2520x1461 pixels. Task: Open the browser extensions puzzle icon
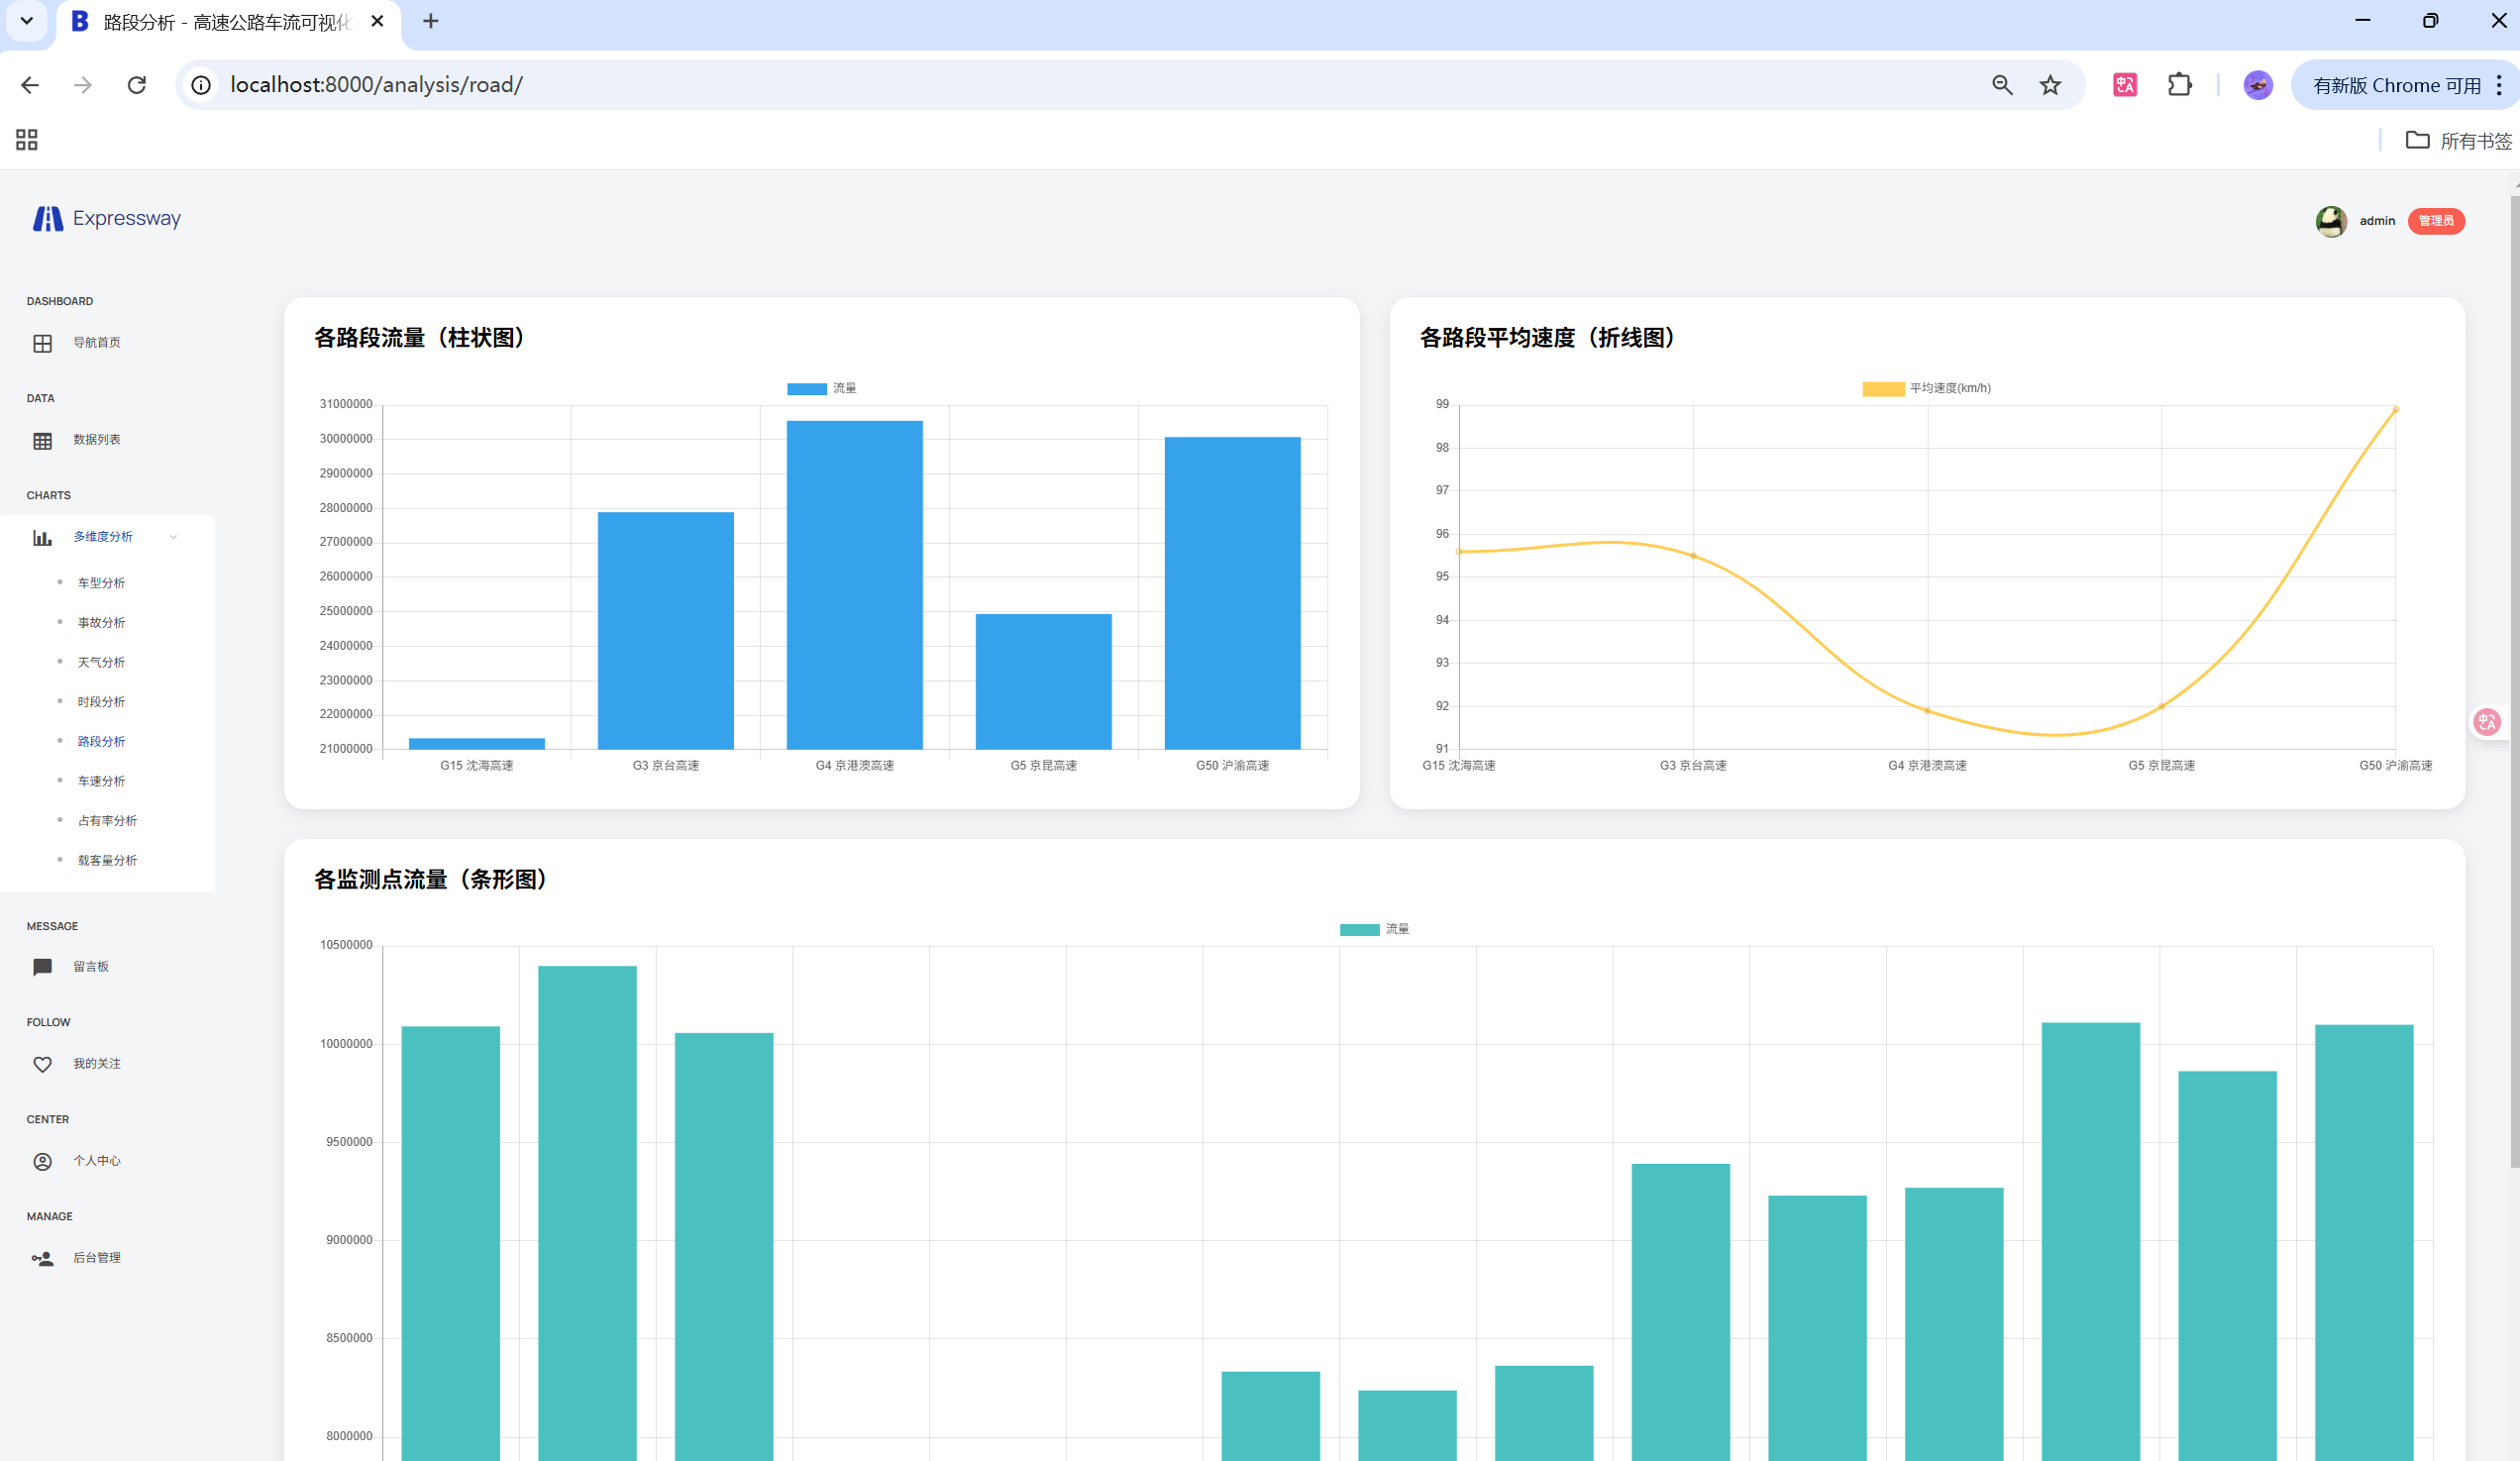point(2179,85)
